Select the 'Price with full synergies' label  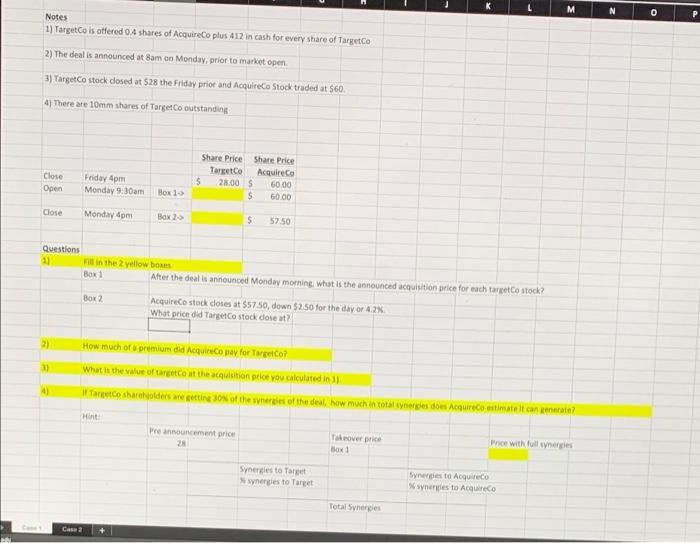531,444
